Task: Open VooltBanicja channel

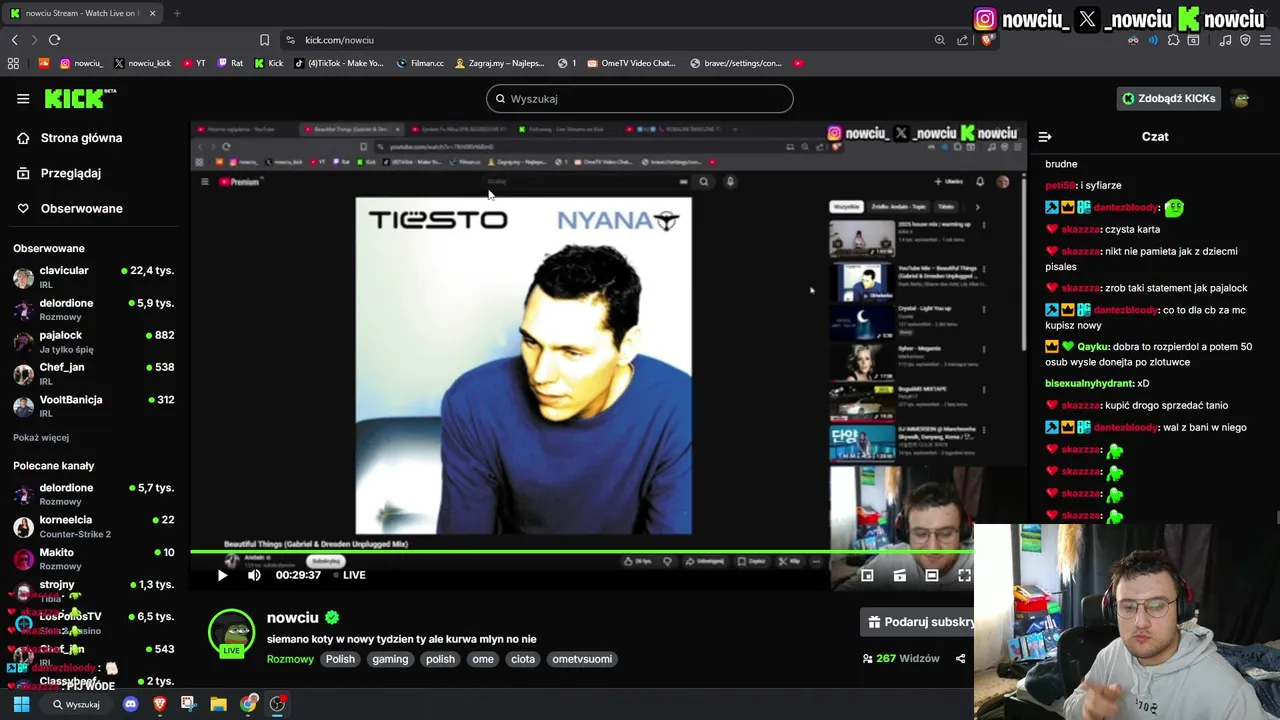Action: pos(93,406)
